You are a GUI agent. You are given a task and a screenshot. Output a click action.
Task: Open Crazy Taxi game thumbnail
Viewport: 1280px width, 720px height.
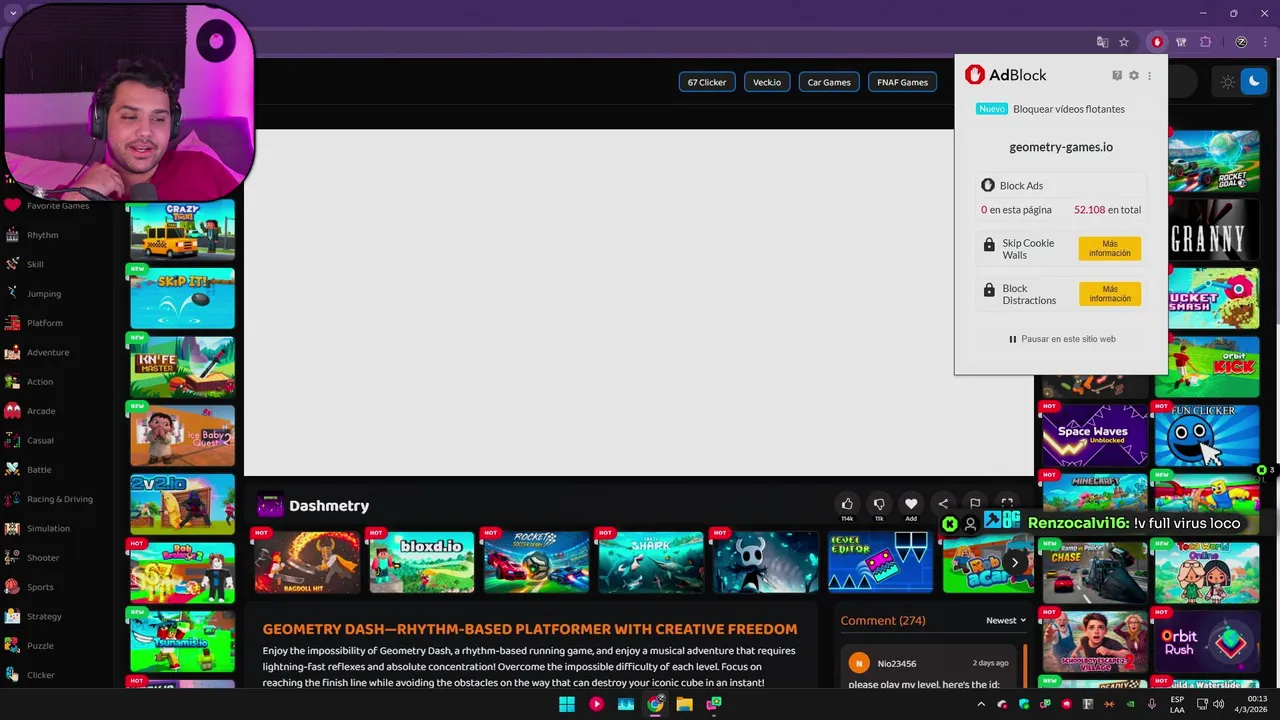[182, 231]
